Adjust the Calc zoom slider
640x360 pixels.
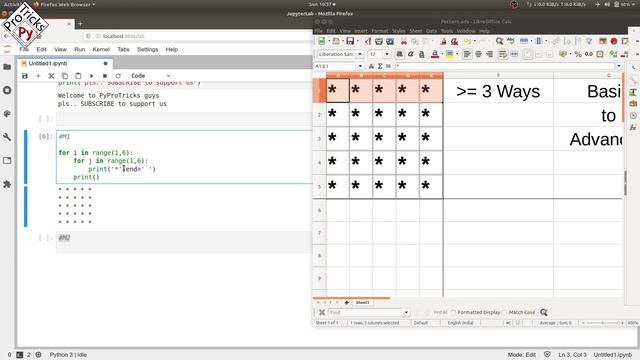coord(603,323)
